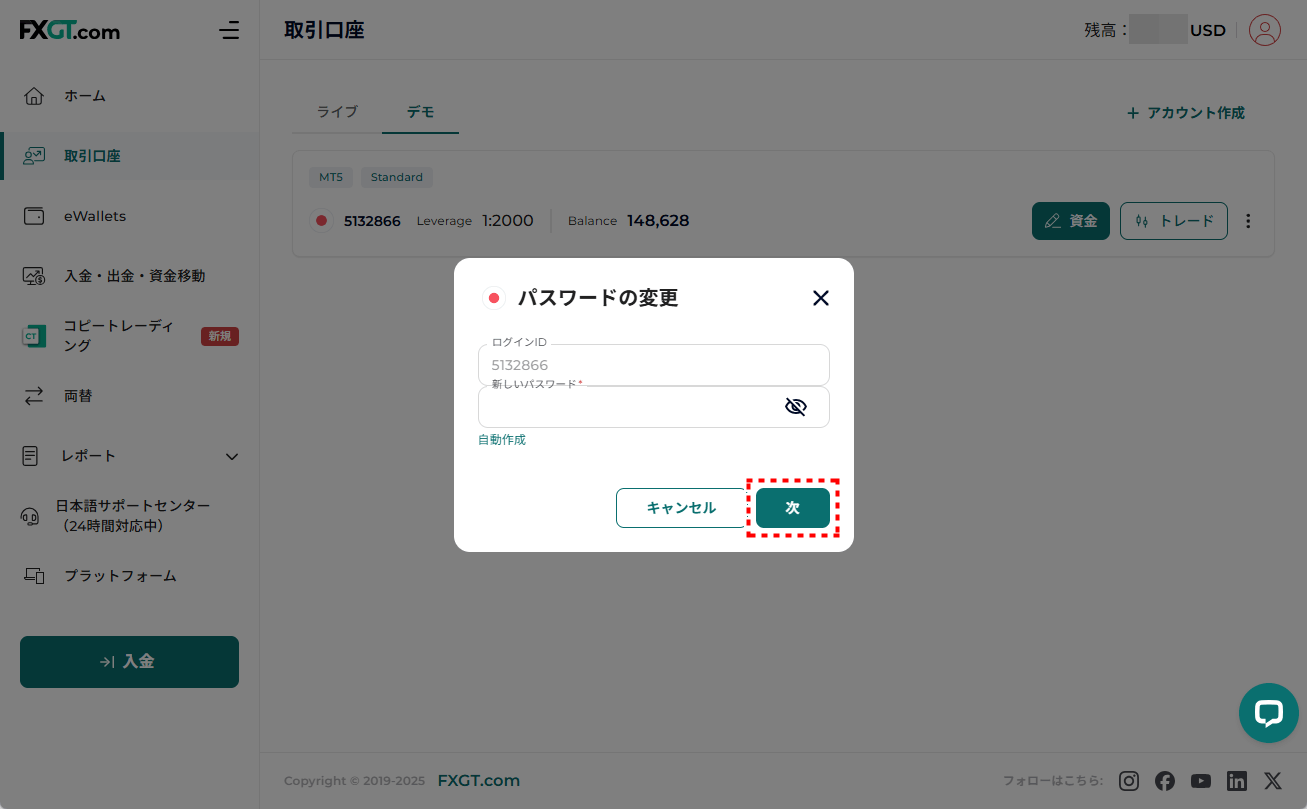
Task: Expand the レポート submenu chevron
Action: [231, 456]
